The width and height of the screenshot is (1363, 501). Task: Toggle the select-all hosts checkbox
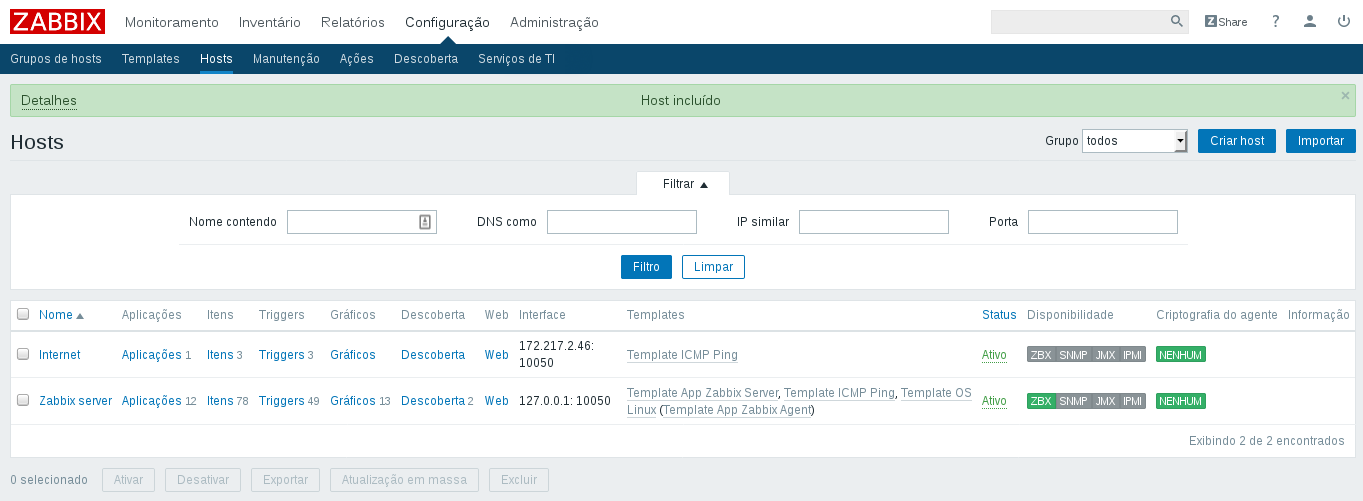pos(23,314)
